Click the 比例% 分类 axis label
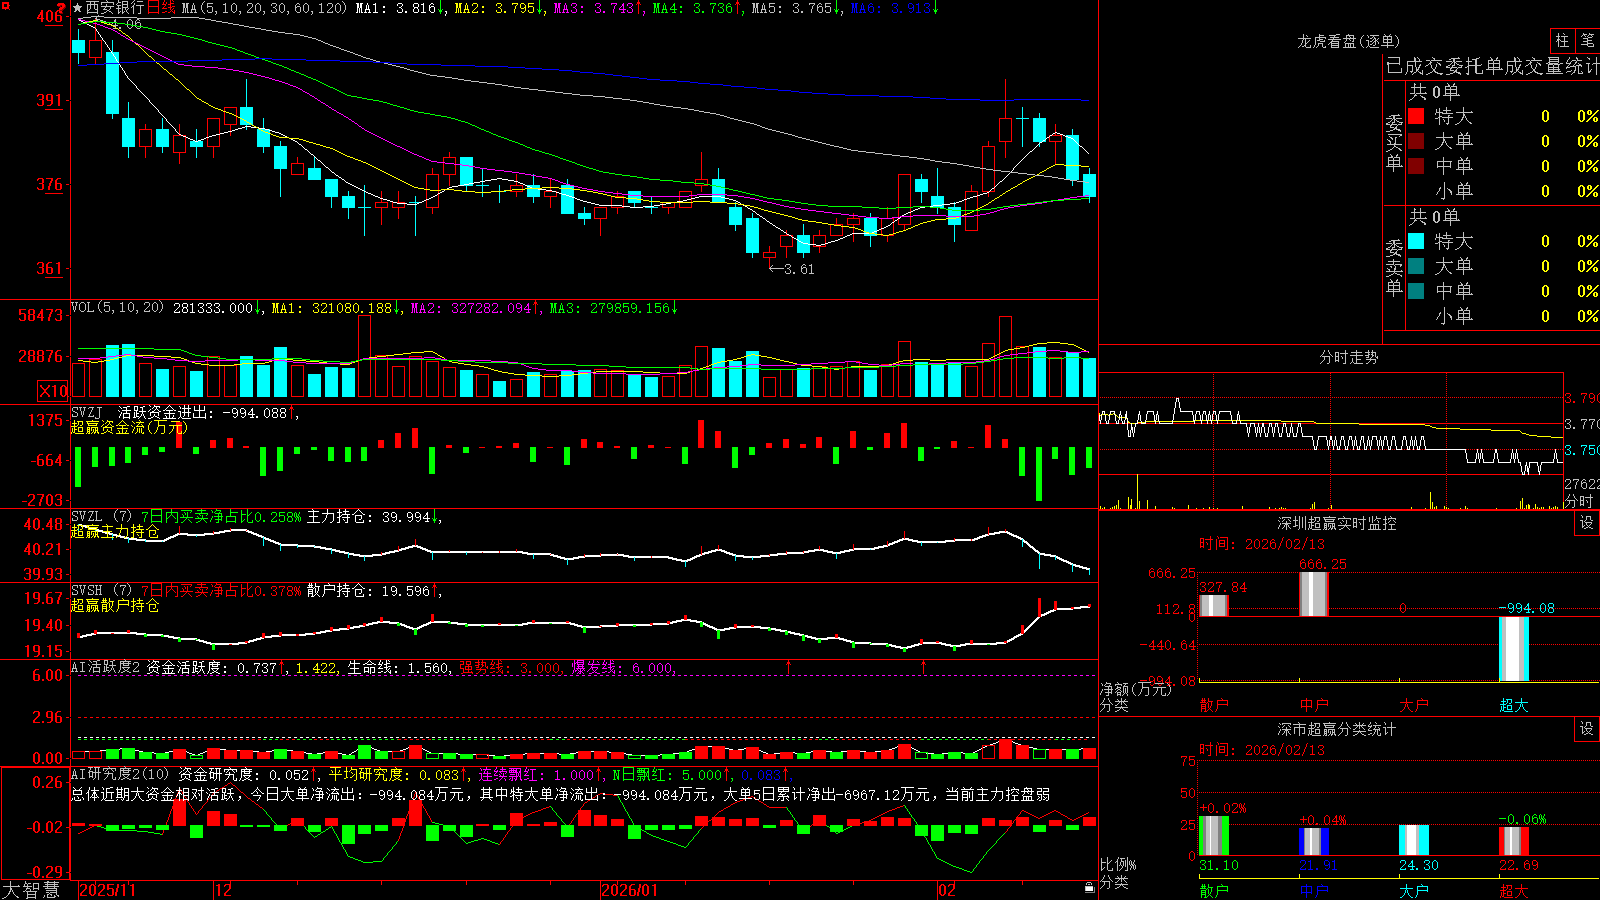 pos(1118,873)
